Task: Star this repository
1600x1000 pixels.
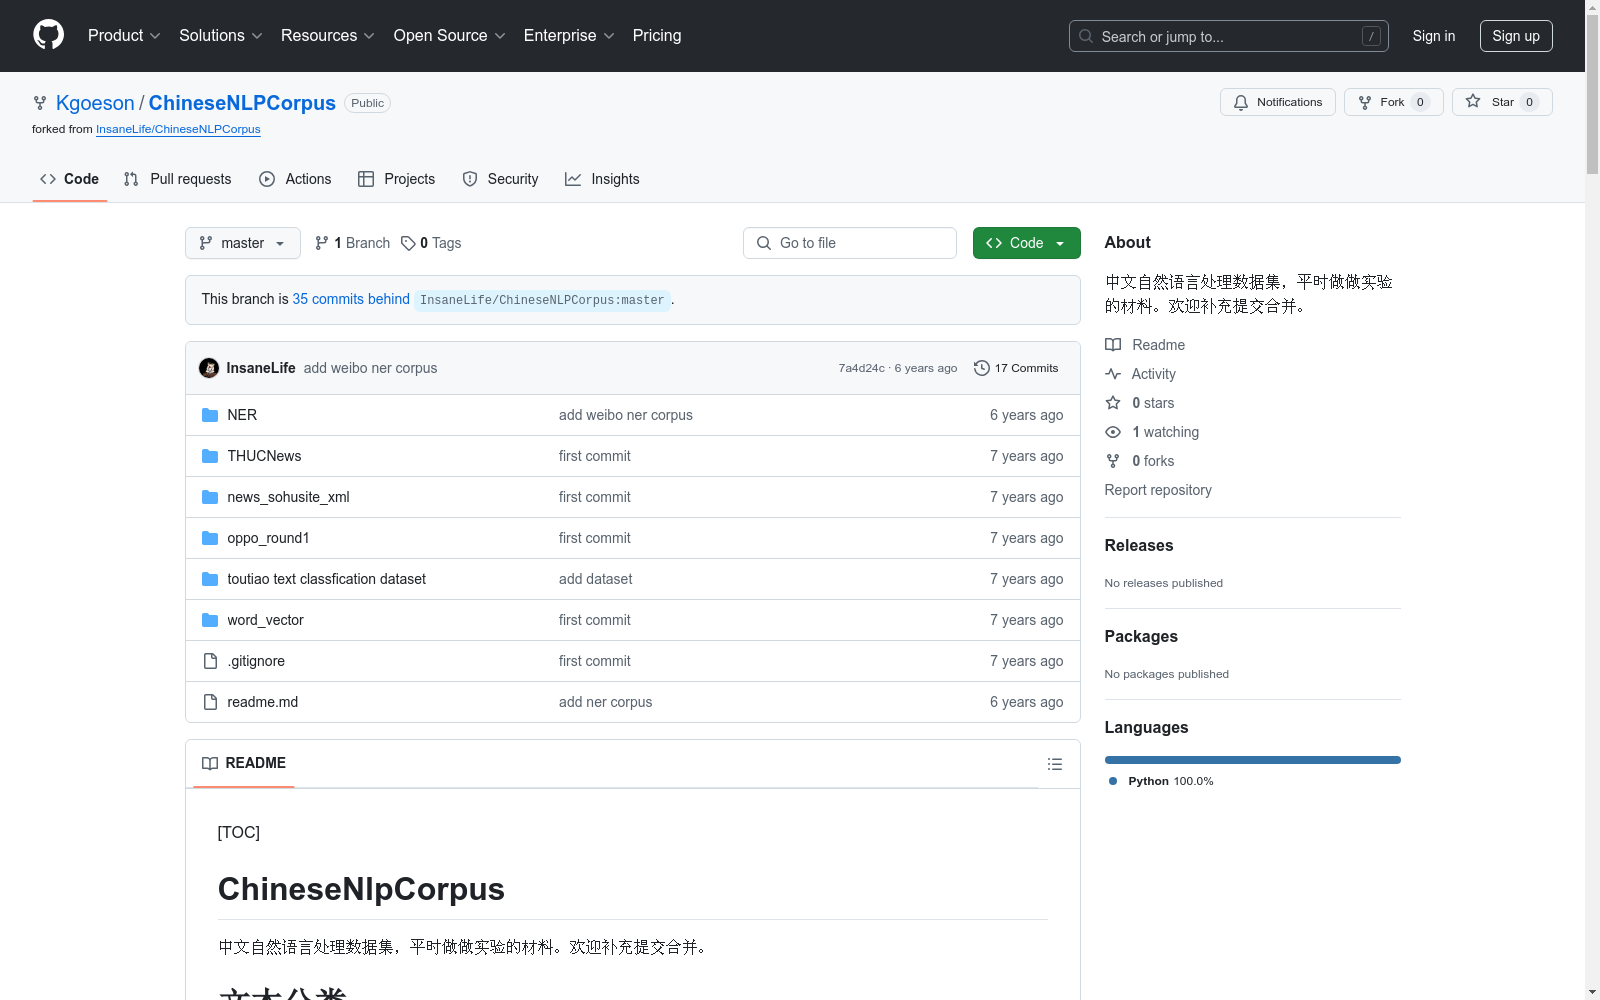Action: tap(1502, 102)
